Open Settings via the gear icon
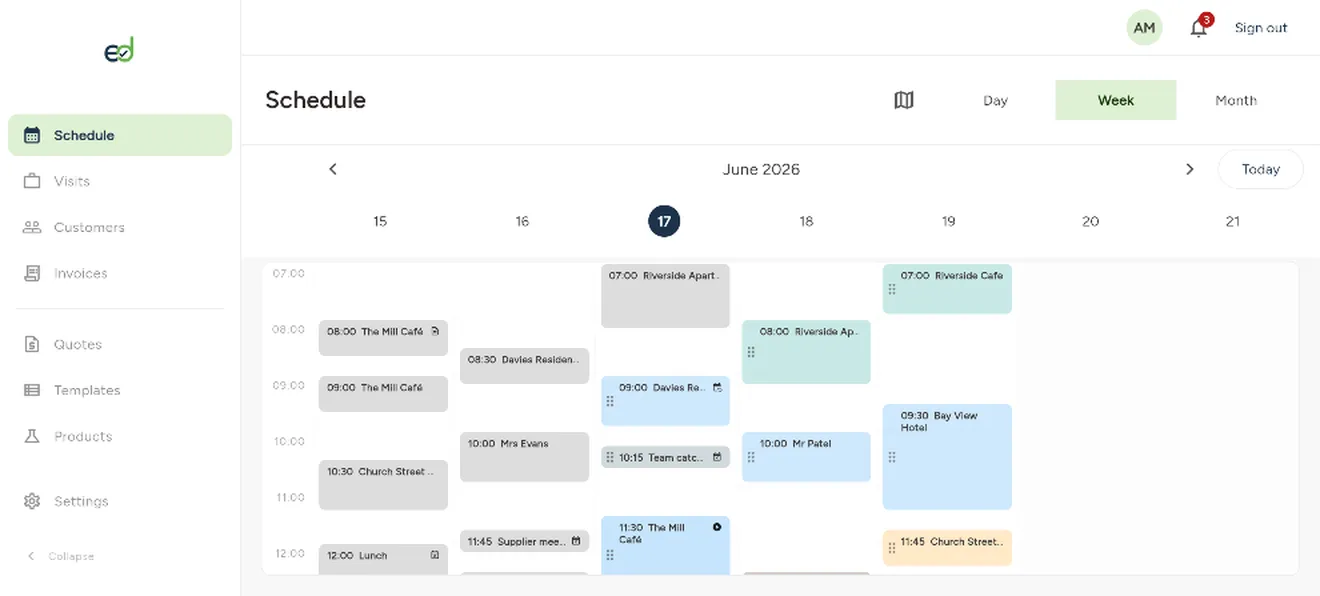Image resolution: width=1320 pixels, height=596 pixels. [x=32, y=501]
